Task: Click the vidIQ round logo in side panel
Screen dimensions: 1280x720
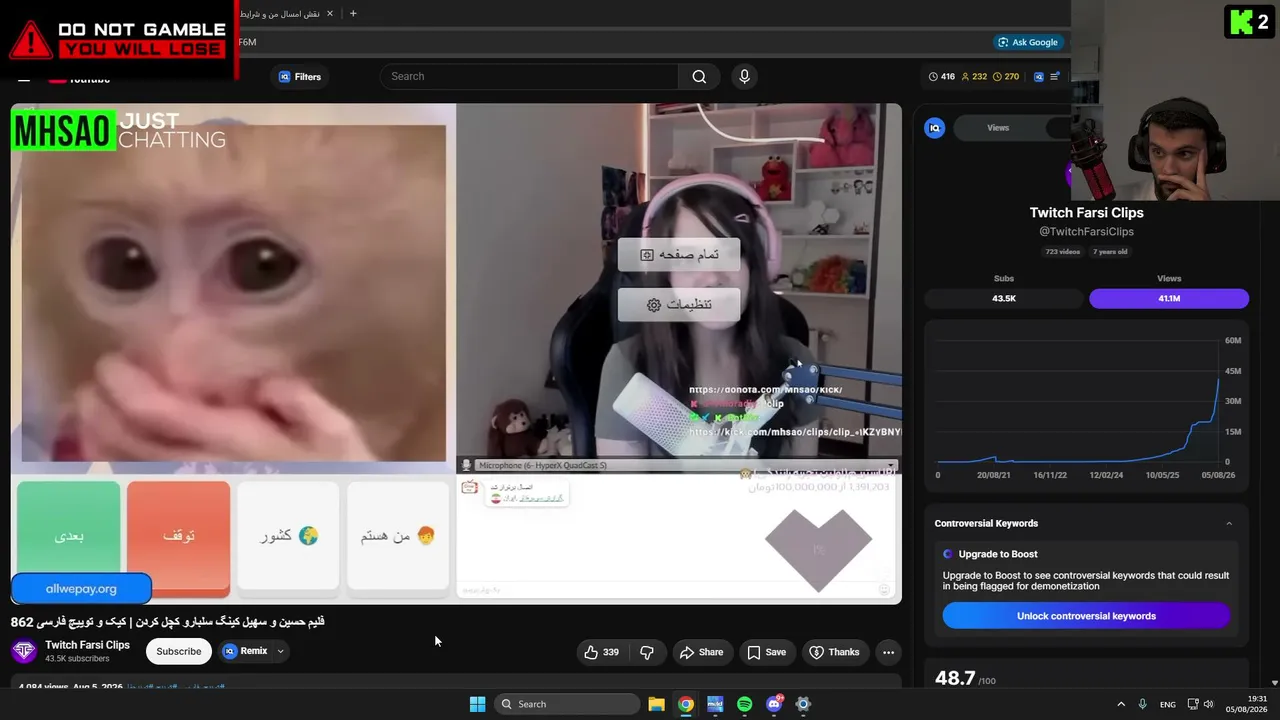Action: [935, 128]
